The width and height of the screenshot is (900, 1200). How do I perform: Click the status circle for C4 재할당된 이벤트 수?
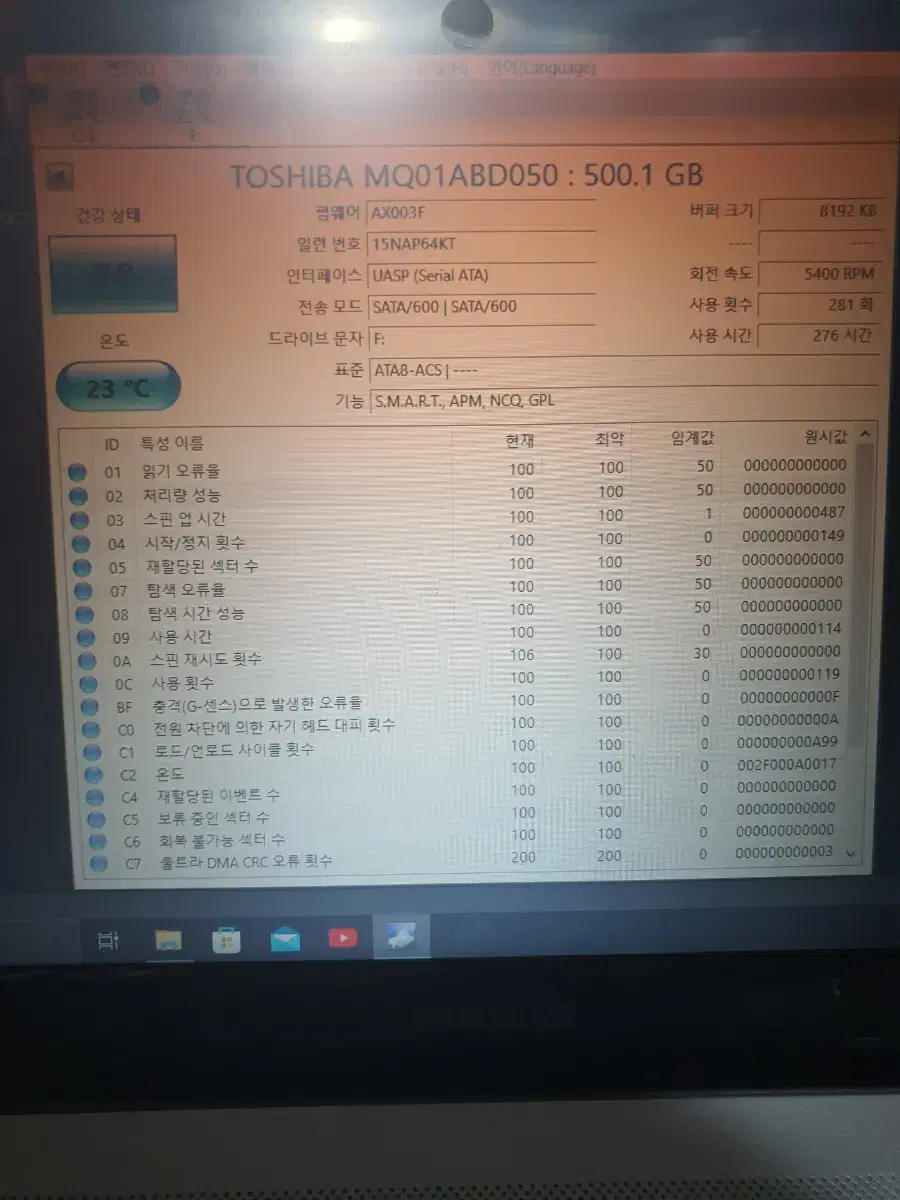click(x=95, y=797)
